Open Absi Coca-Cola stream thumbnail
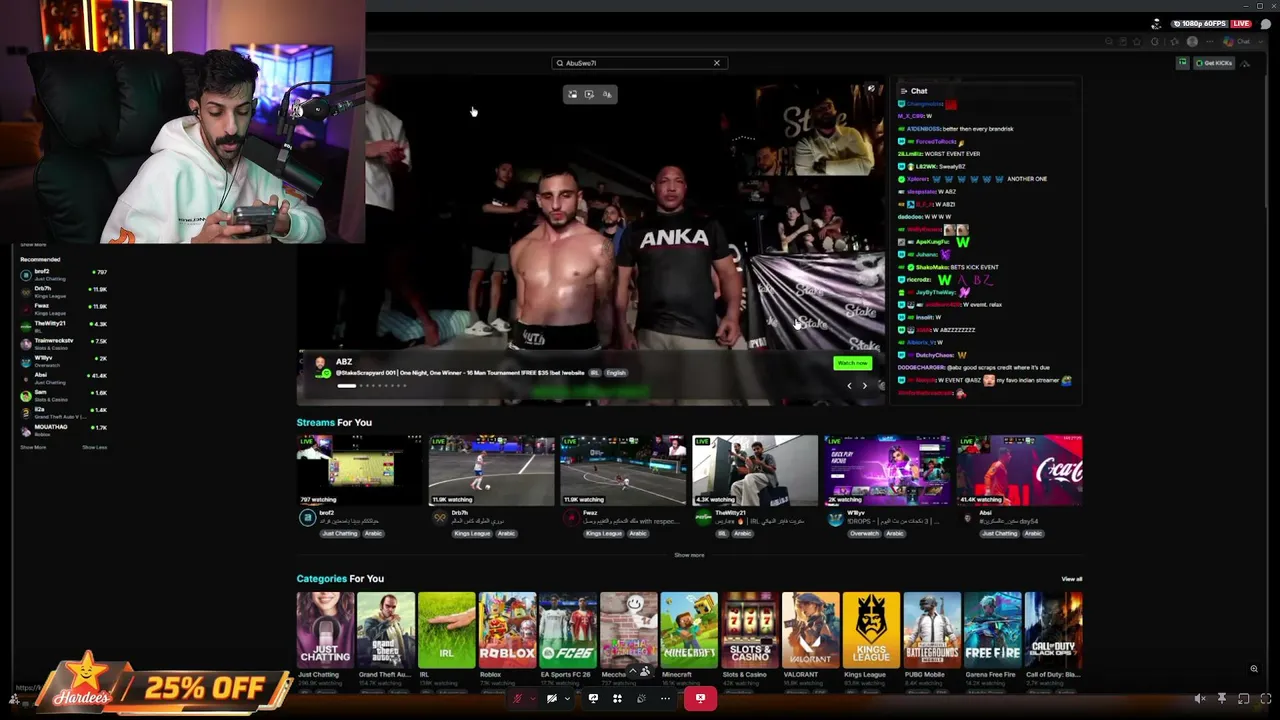 click(1019, 470)
